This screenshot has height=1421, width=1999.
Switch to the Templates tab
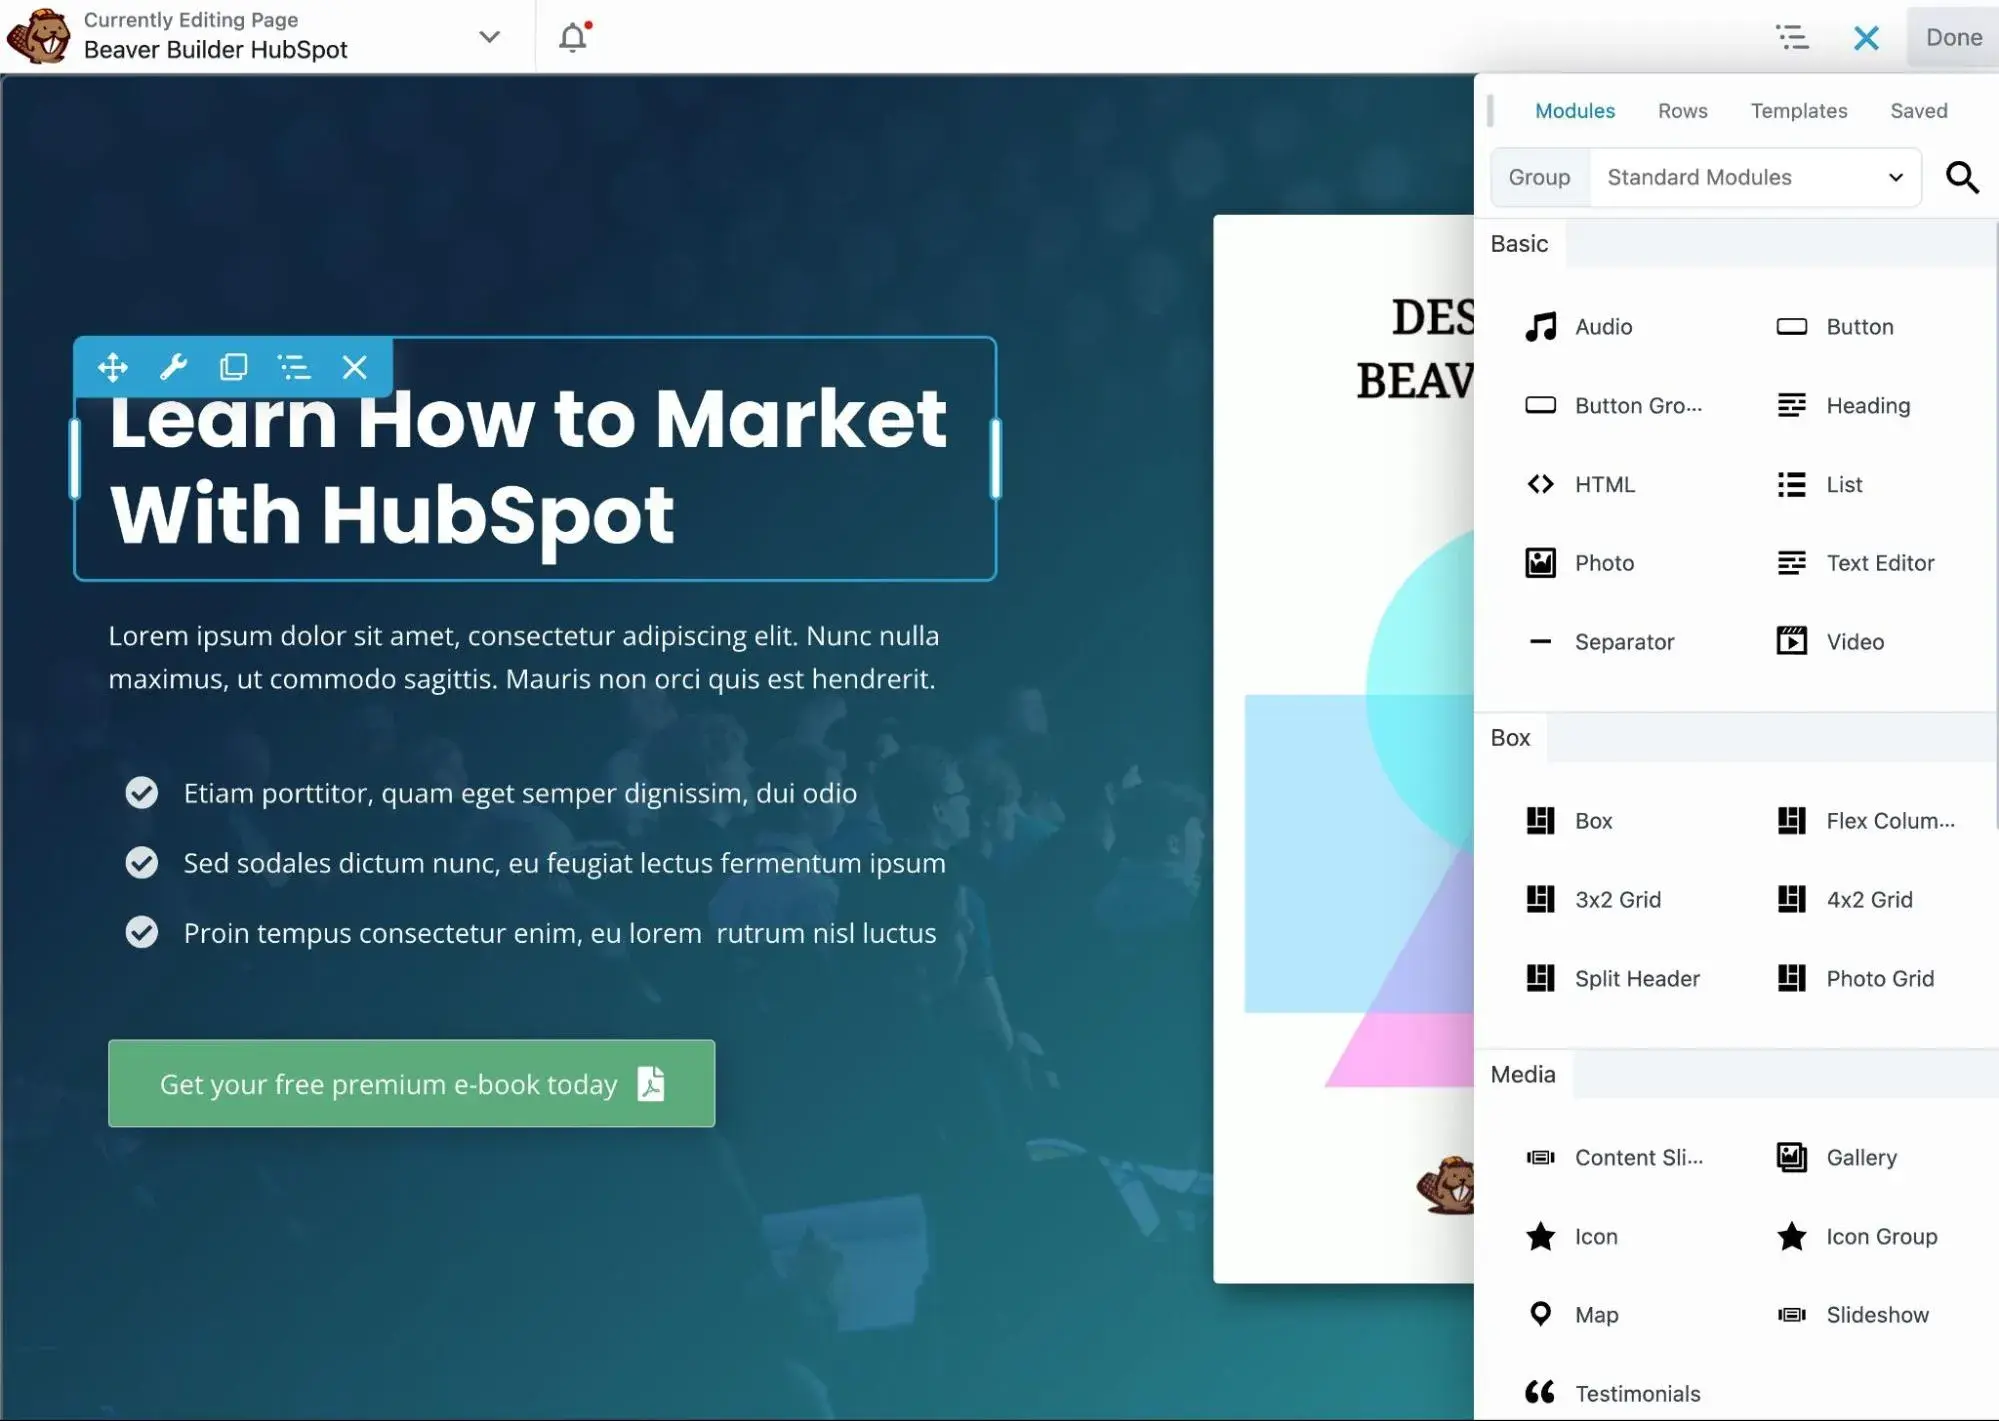[1799, 111]
